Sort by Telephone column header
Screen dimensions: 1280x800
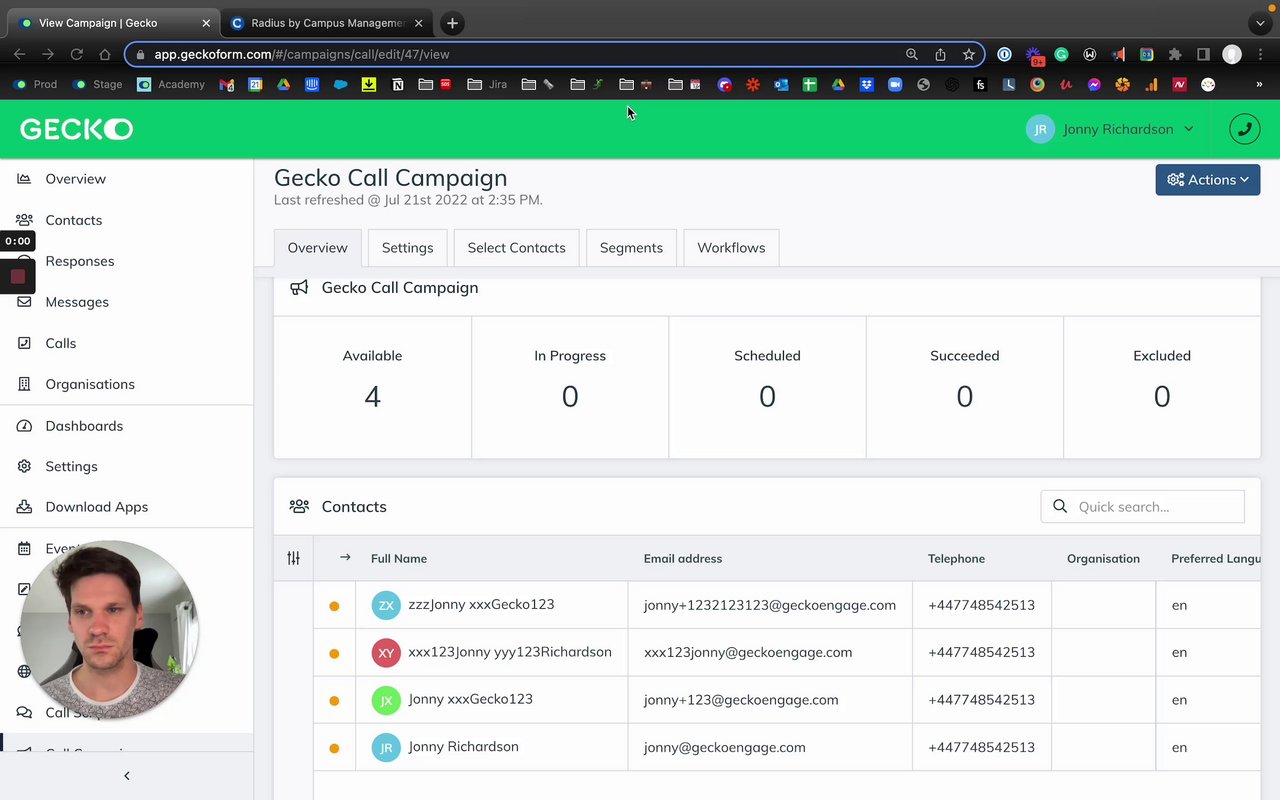click(x=956, y=559)
